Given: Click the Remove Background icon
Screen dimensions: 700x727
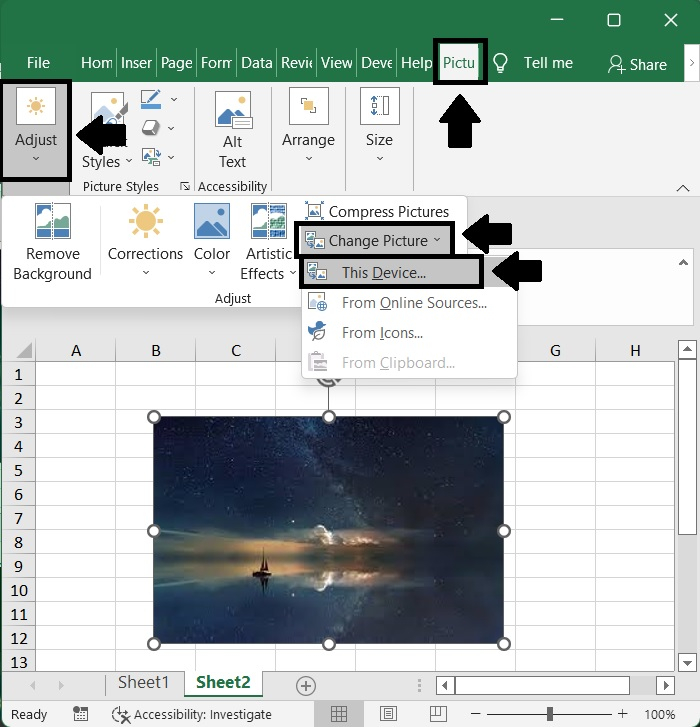Looking at the screenshot, I should tap(53, 221).
